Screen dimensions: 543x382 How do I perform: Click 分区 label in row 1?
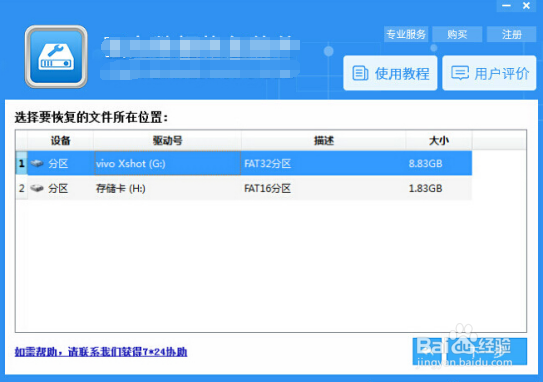coord(58,163)
